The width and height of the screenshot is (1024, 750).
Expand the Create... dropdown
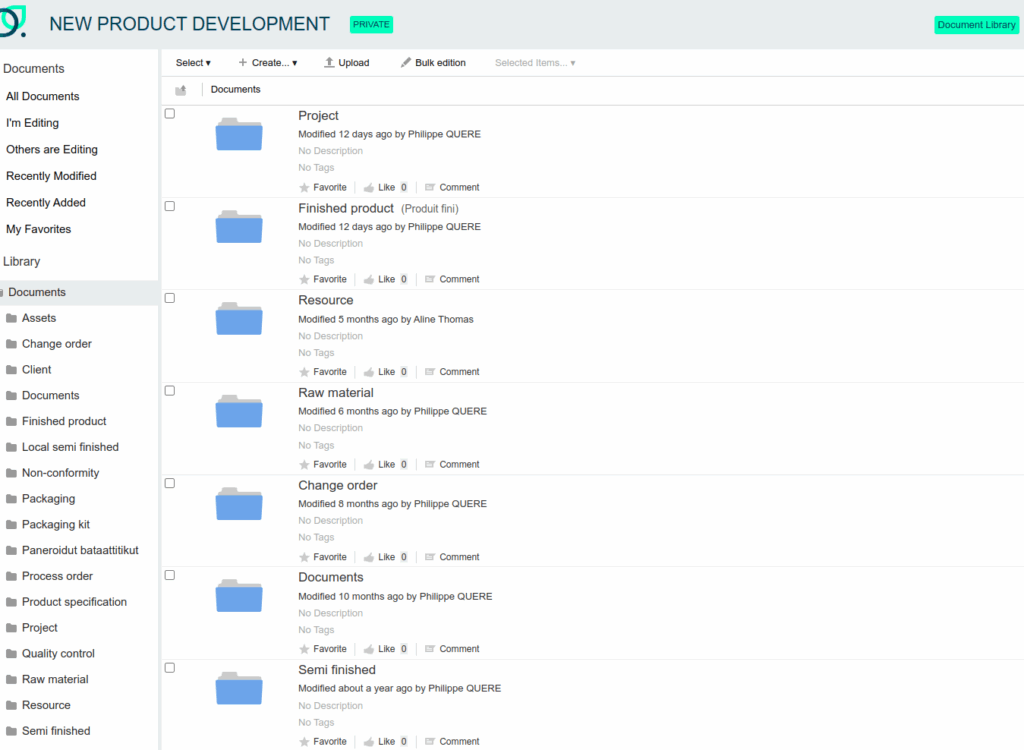point(267,63)
